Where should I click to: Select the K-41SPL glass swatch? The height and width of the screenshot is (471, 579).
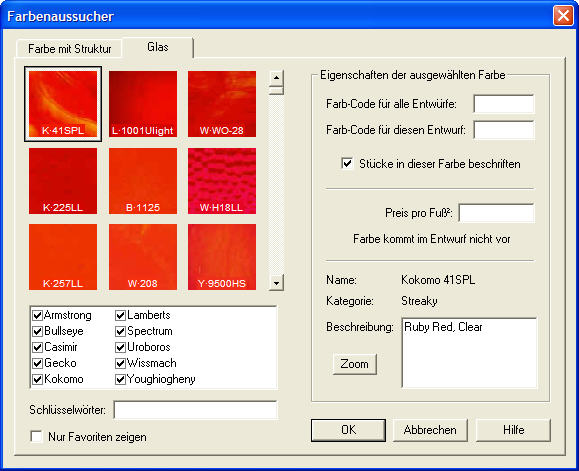[63, 104]
